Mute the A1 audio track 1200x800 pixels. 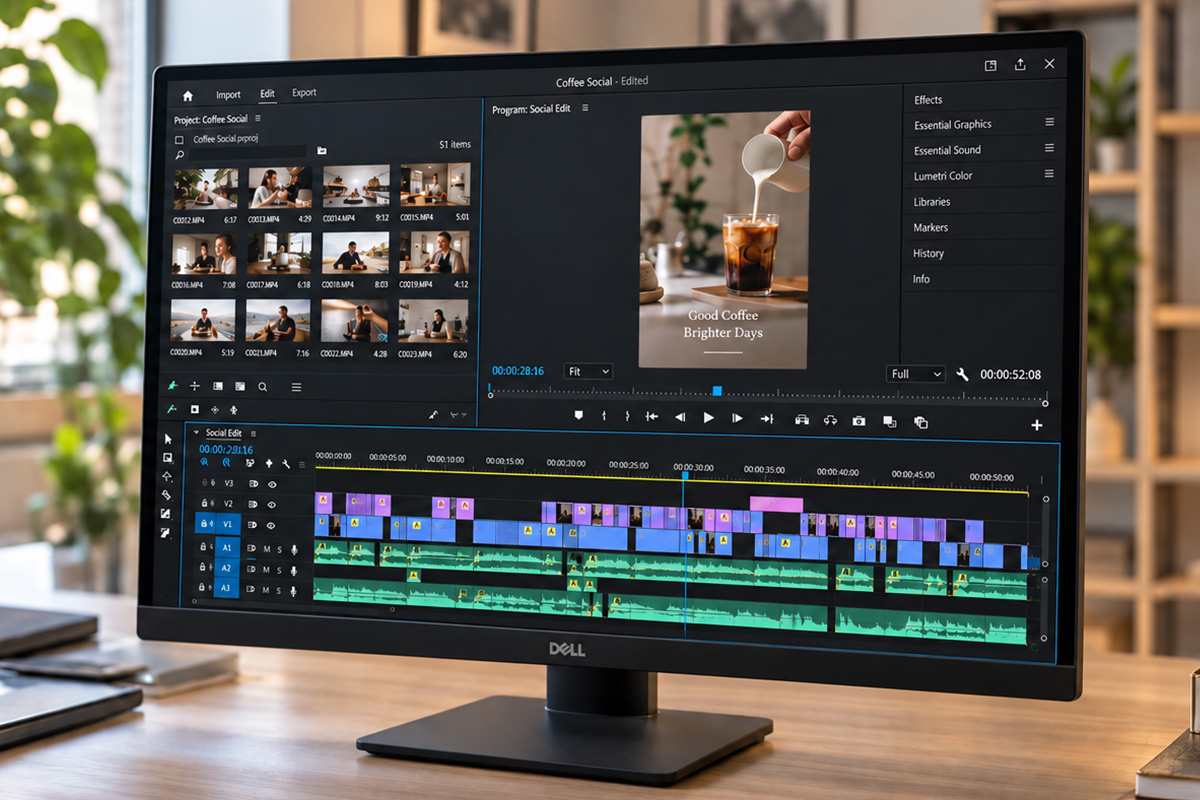(265, 549)
